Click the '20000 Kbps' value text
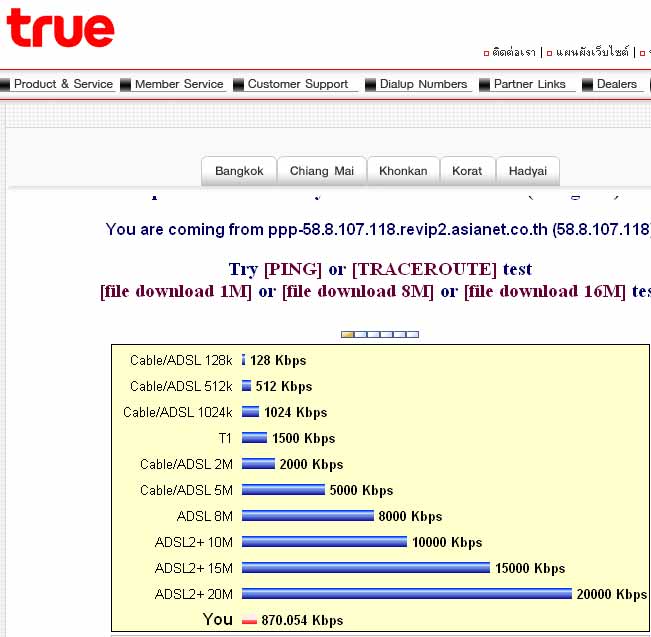 [612, 594]
